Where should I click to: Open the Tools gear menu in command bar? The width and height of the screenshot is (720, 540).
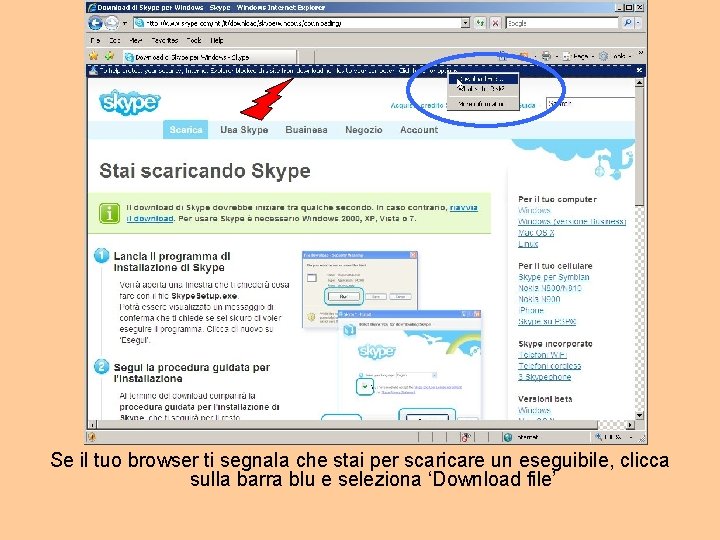[x=613, y=56]
